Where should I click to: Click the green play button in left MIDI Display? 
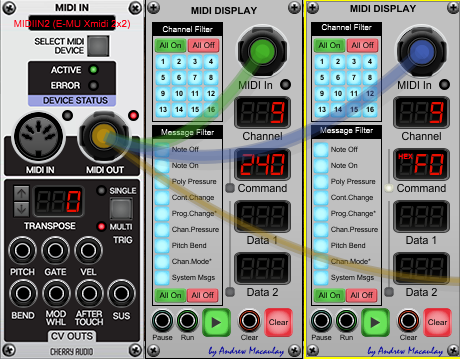point(216,322)
